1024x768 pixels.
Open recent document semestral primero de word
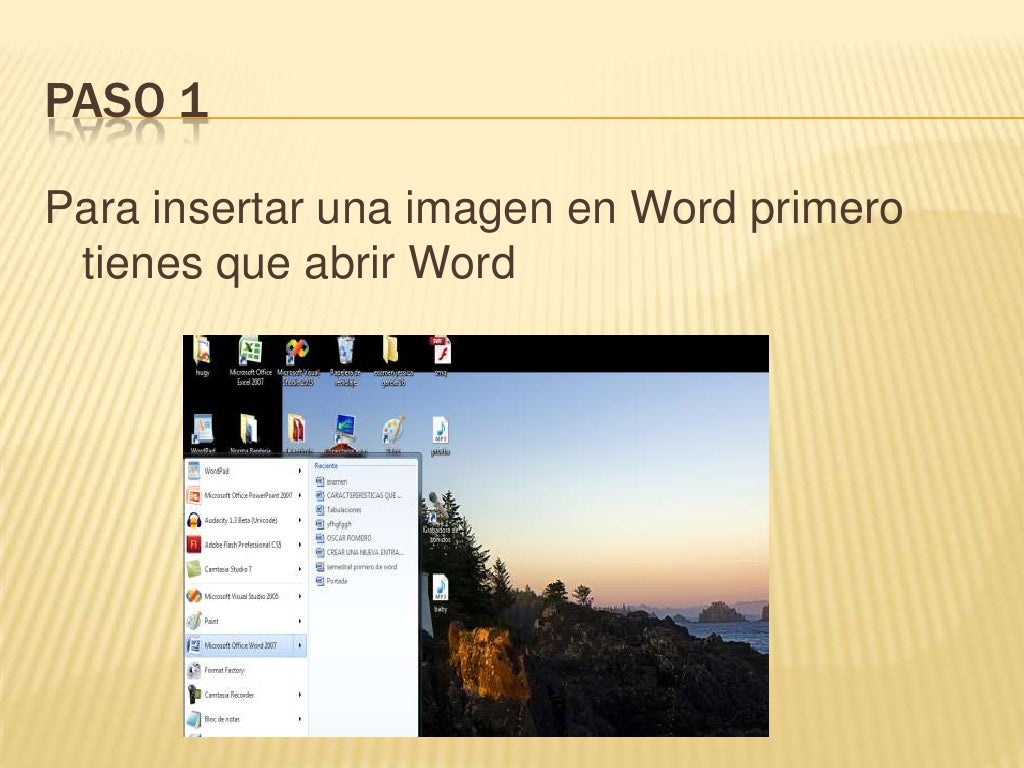coord(357,568)
